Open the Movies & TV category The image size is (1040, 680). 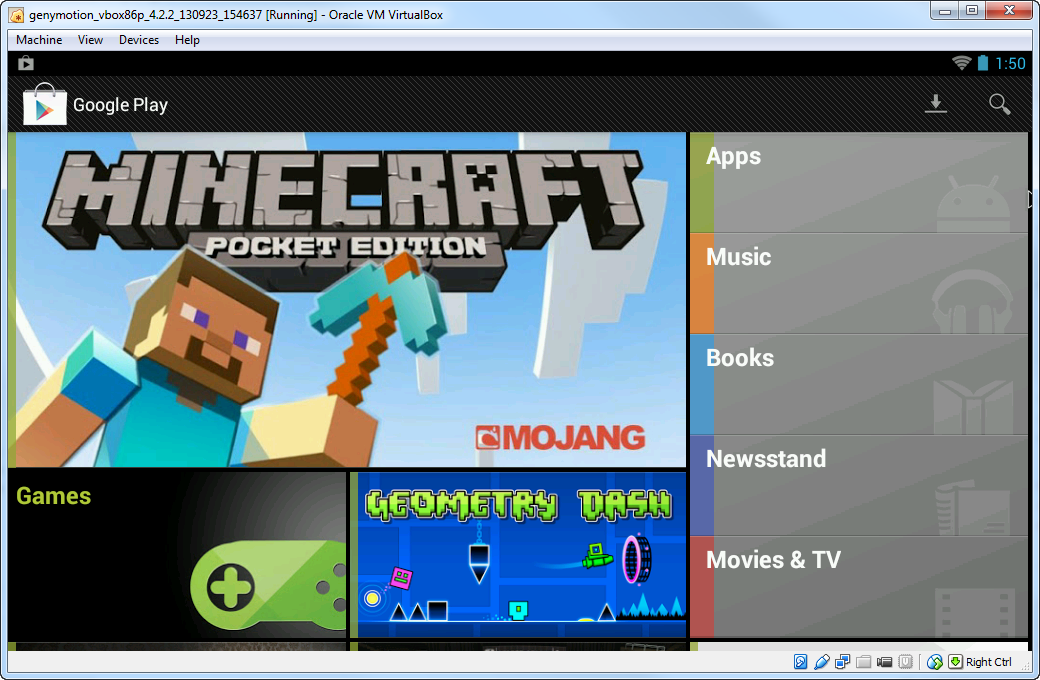(859, 587)
